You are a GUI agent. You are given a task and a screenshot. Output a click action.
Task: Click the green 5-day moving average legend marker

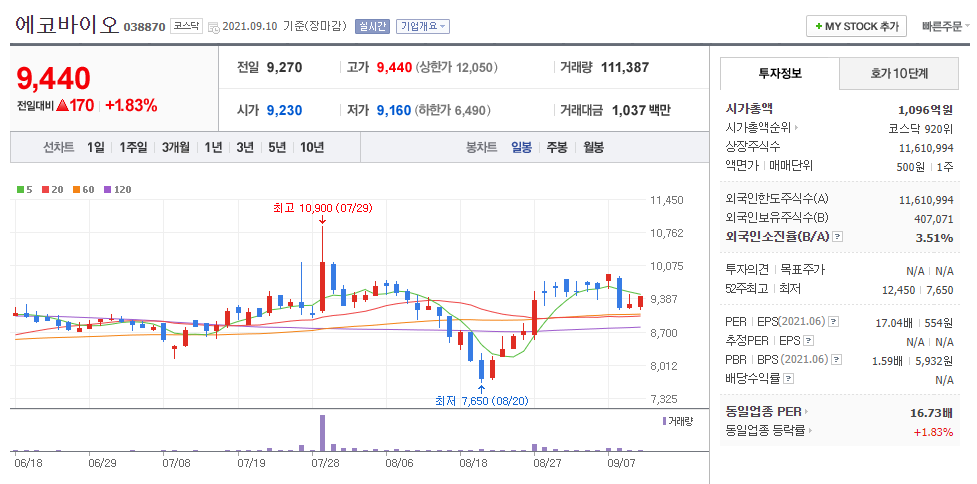[x=20, y=189]
